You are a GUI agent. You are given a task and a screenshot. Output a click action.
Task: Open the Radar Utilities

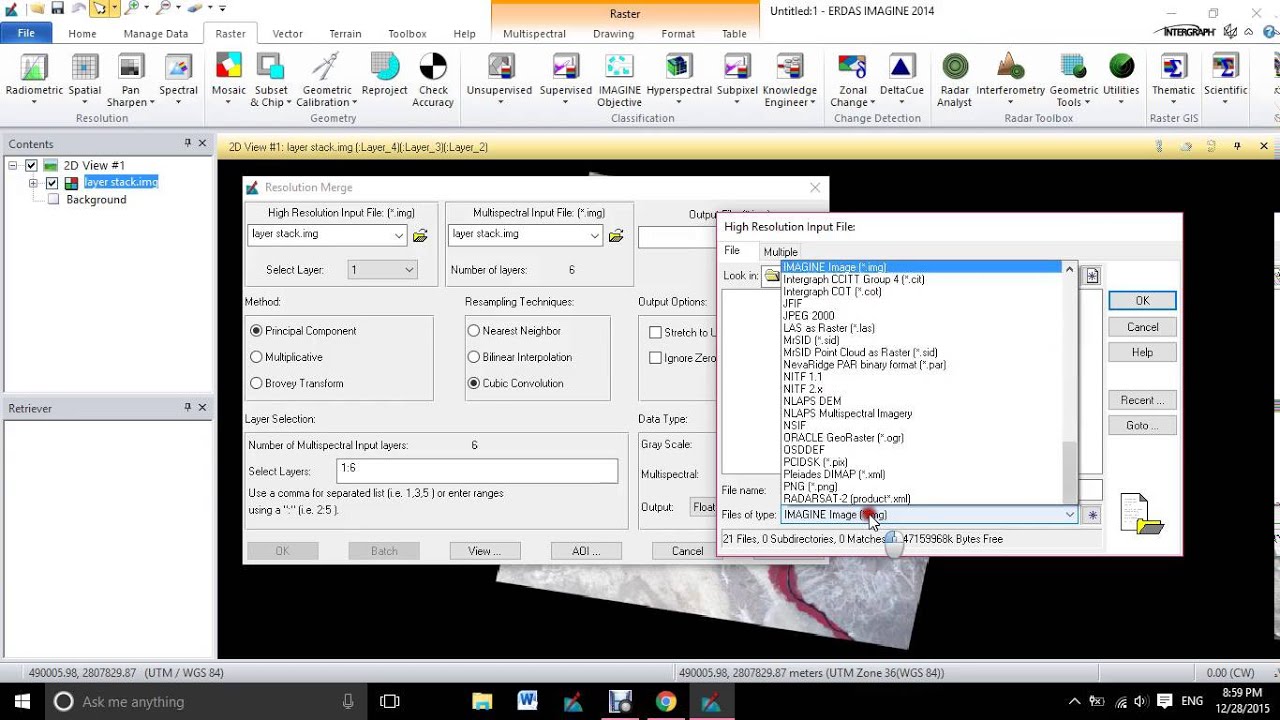(1121, 78)
